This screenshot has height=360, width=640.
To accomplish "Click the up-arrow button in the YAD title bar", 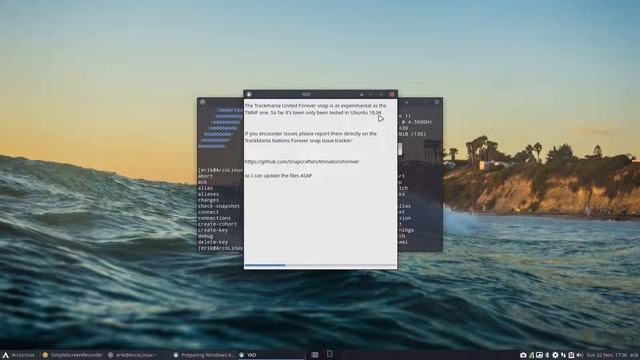I will (362, 94).
